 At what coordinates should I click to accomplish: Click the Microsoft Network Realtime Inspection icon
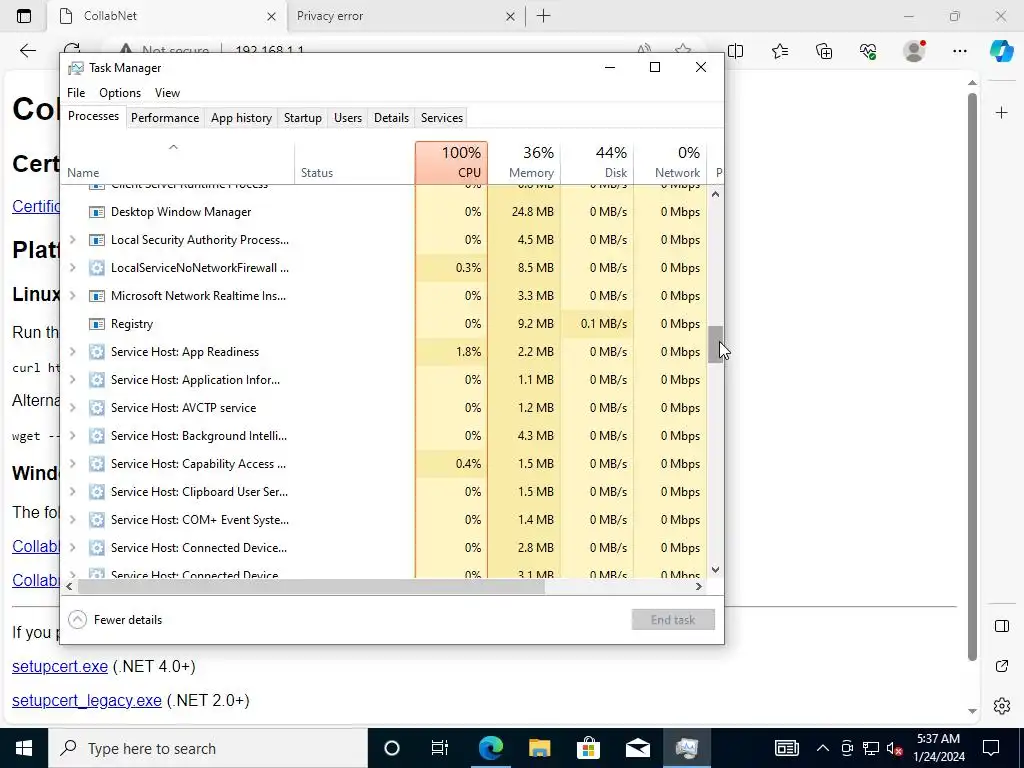click(x=97, y=296)
